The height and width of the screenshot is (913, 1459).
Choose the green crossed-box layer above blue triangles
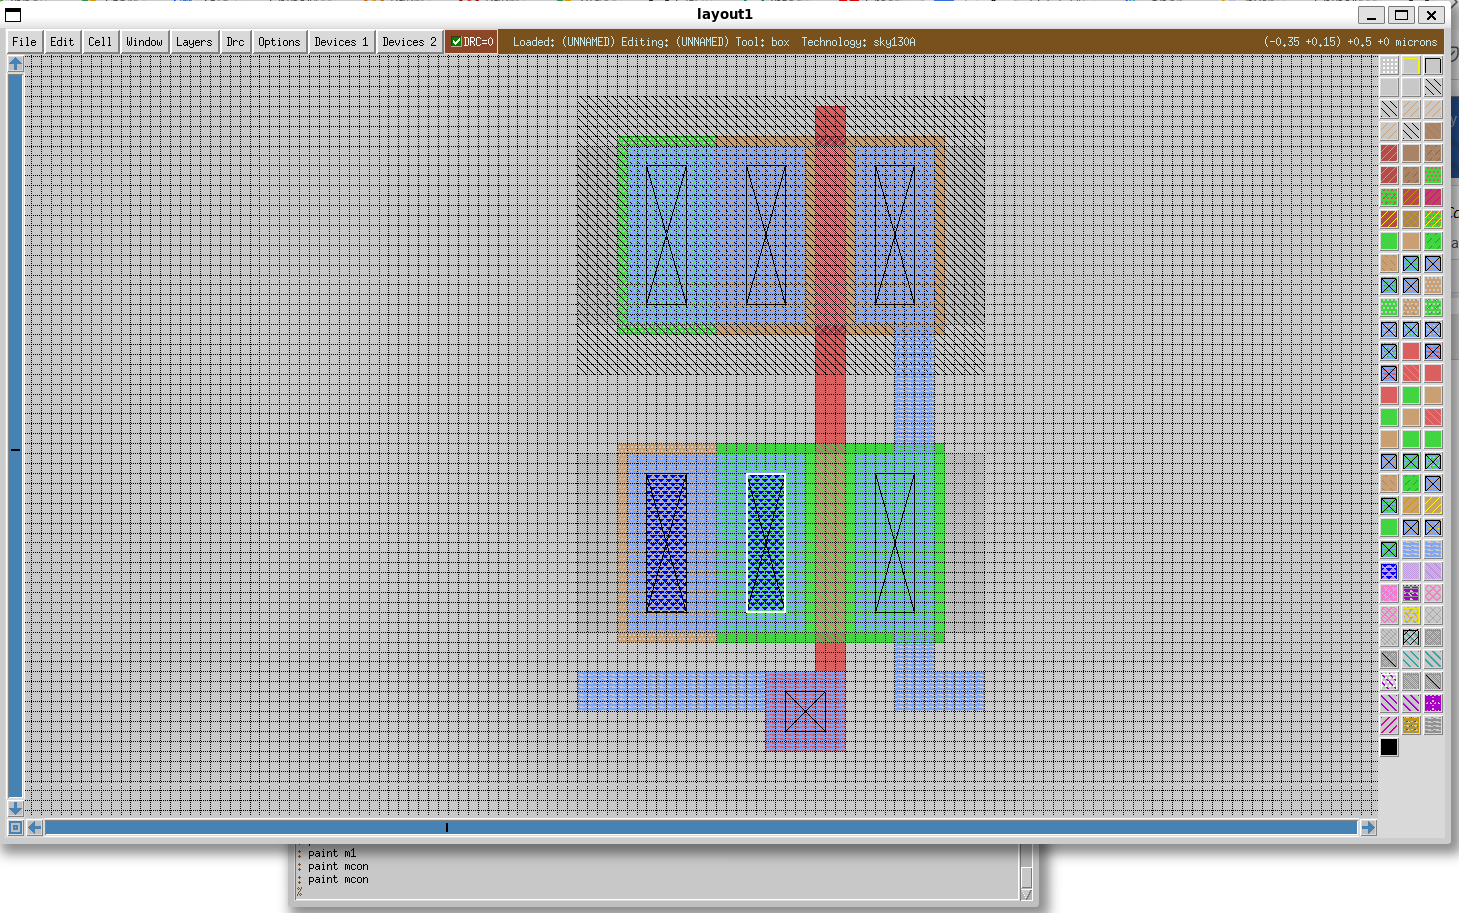tap(1389, 549)
